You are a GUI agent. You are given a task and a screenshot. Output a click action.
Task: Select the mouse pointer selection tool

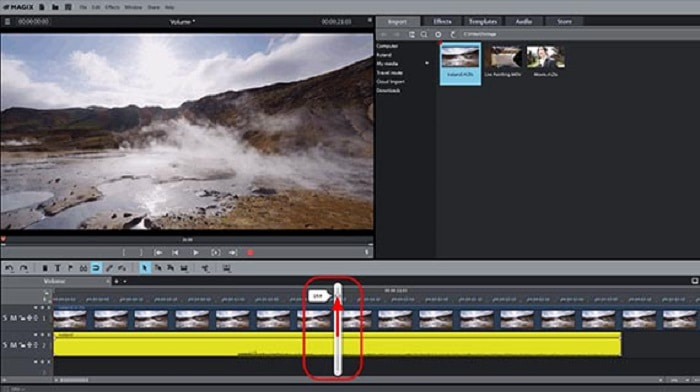click(145, 268)
